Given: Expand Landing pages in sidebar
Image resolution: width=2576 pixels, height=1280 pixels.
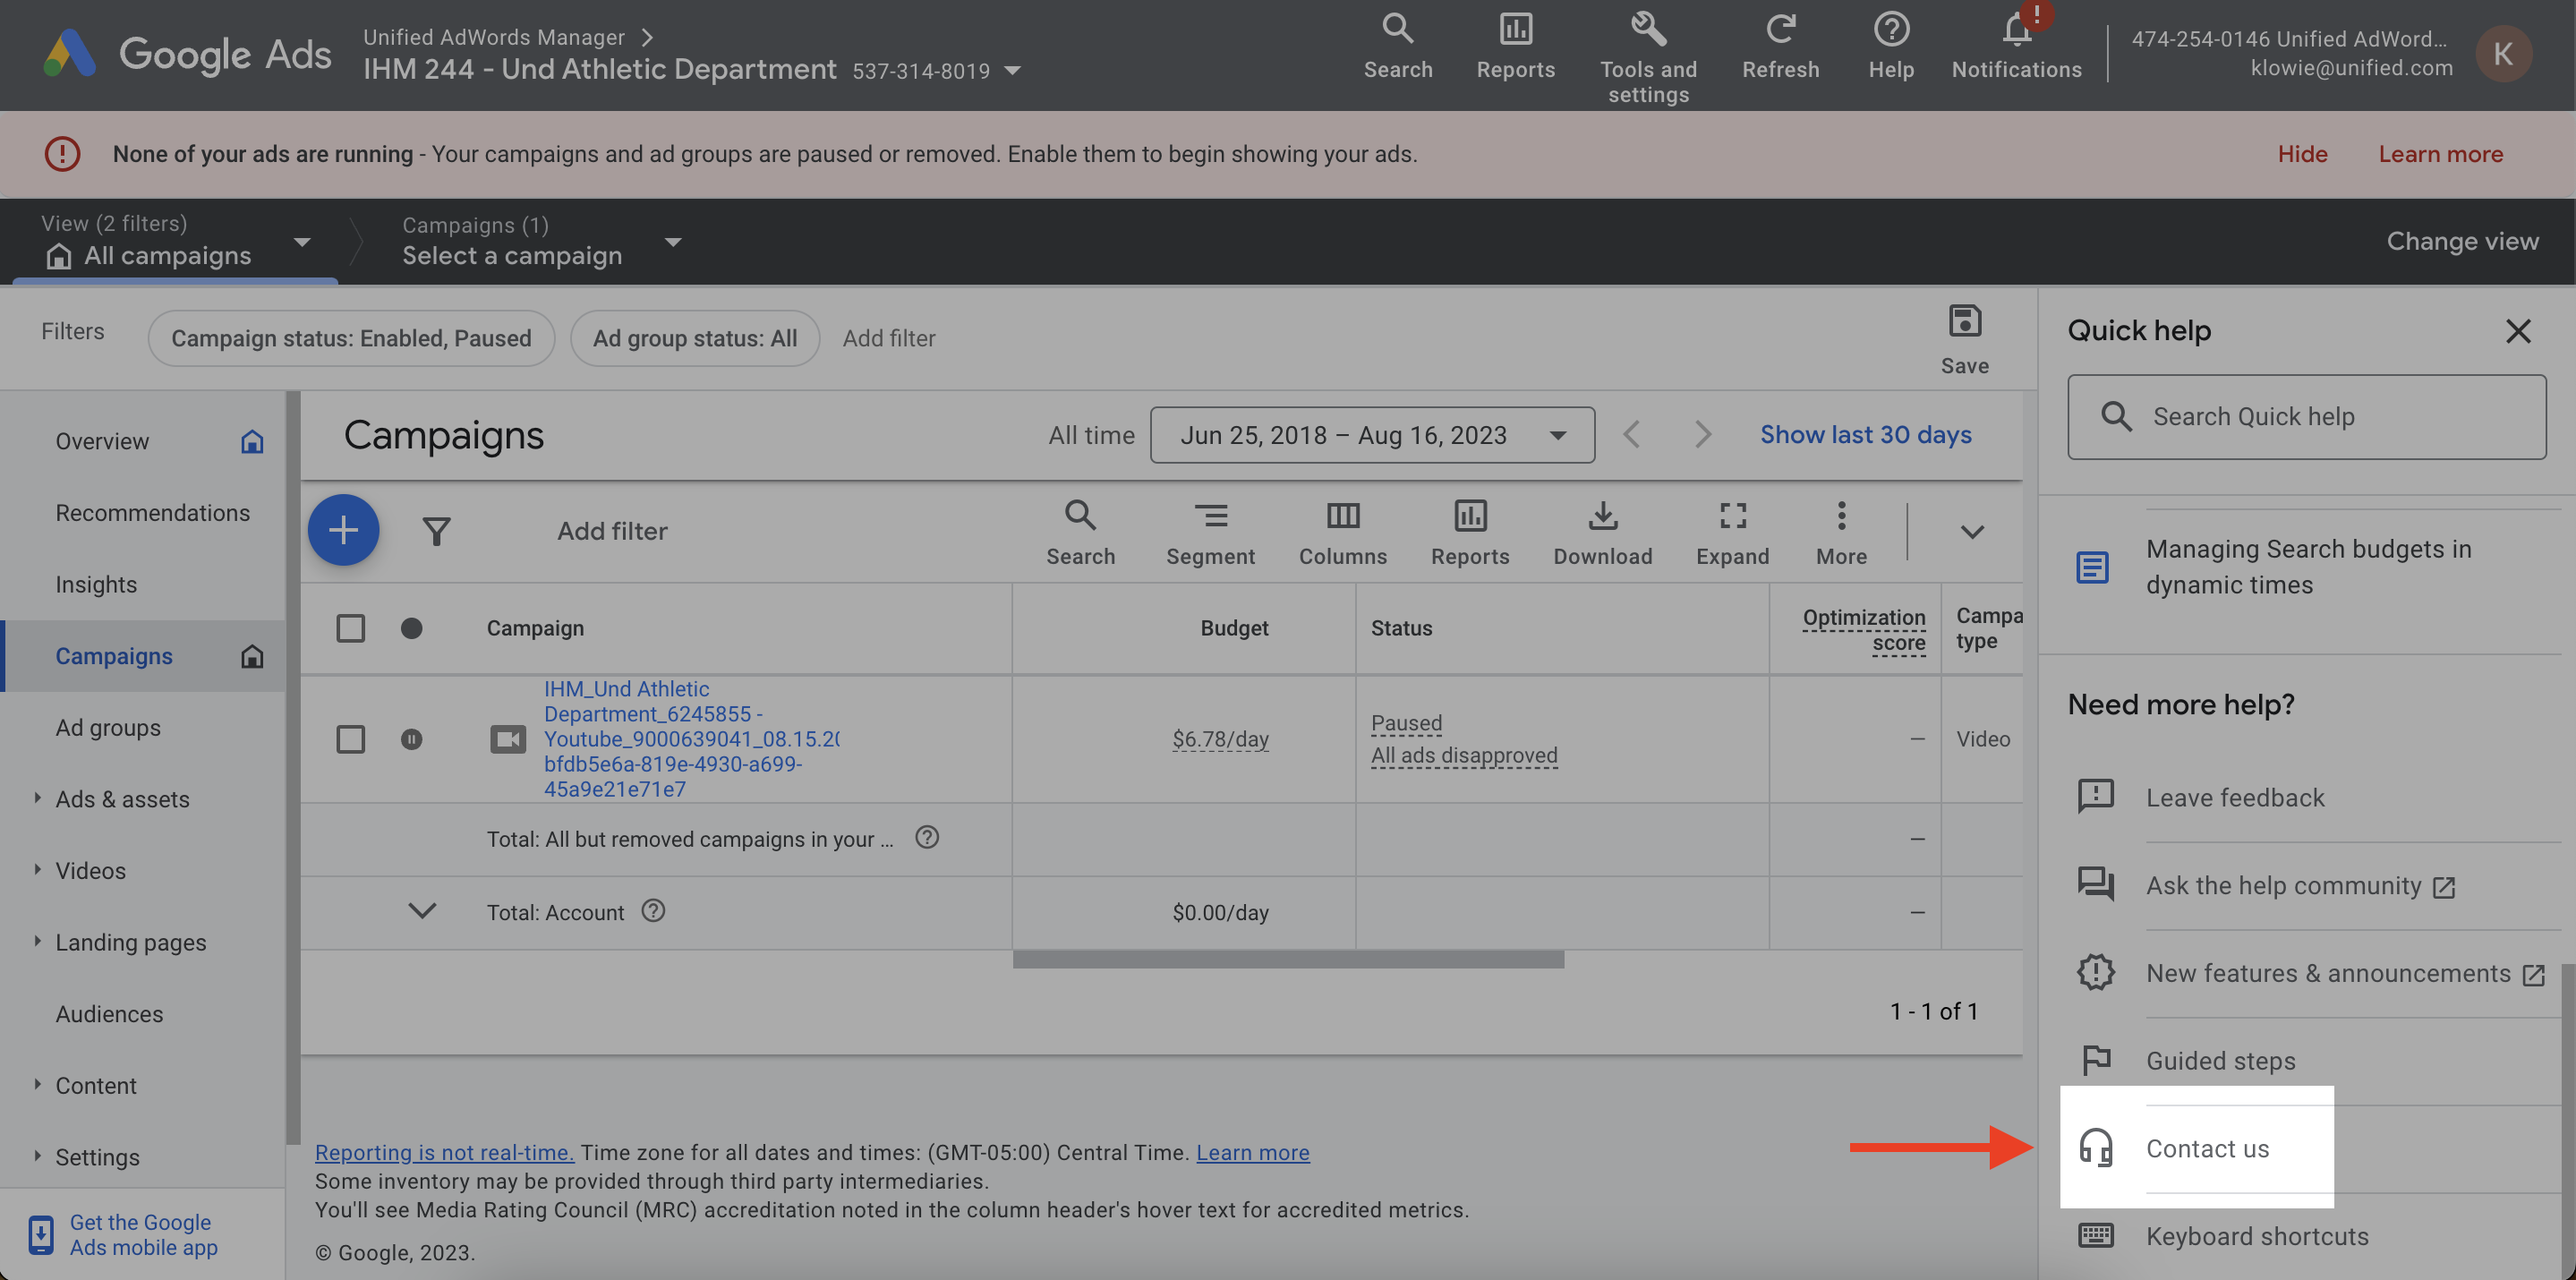Looking at the screenshot, I should click(37, 940).
